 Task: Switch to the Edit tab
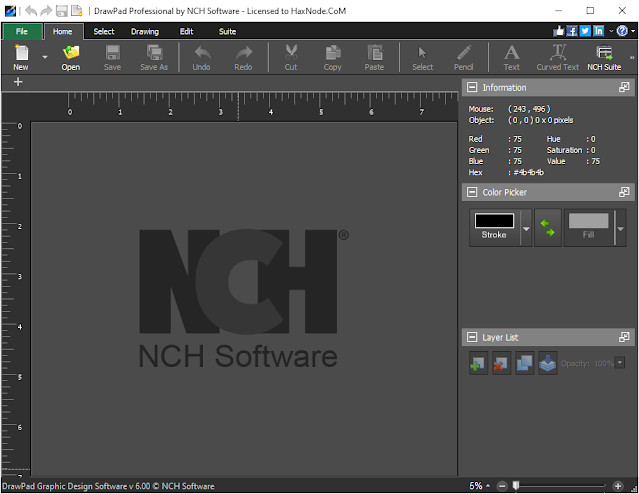(187, 31)
